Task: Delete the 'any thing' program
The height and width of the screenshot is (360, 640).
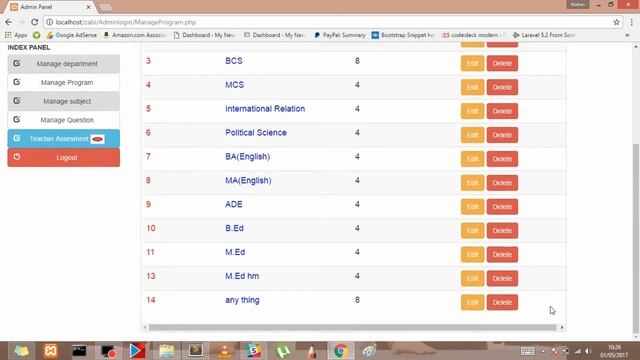Action: pos(502,302)
